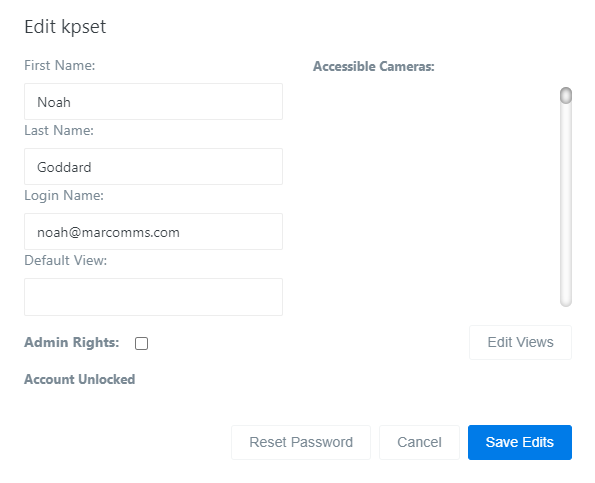
Task: Cancel editing the user
Action: pos(419,442)
